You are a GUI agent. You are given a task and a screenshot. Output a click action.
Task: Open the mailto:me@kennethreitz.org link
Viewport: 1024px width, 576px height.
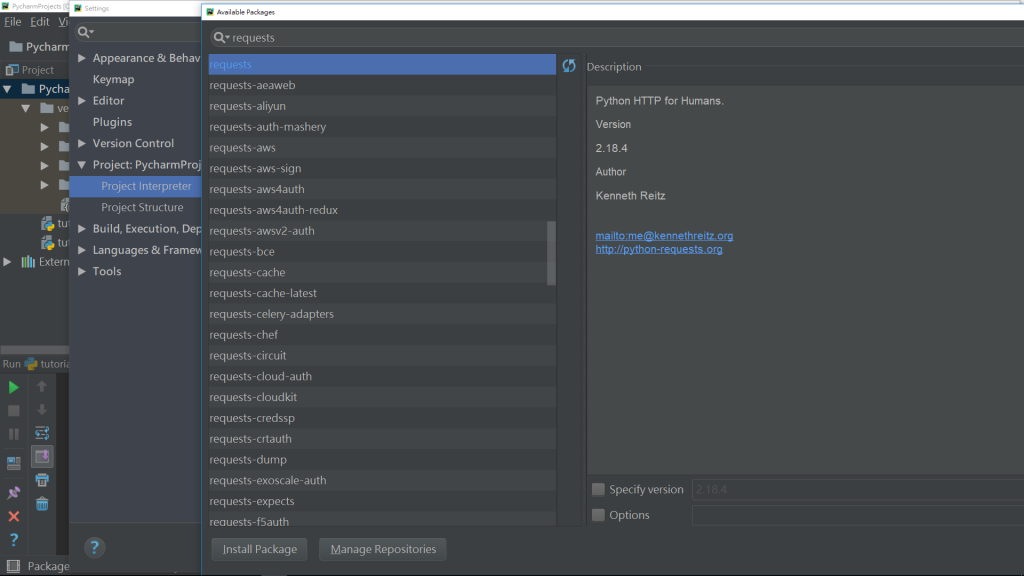pos(664,236)
